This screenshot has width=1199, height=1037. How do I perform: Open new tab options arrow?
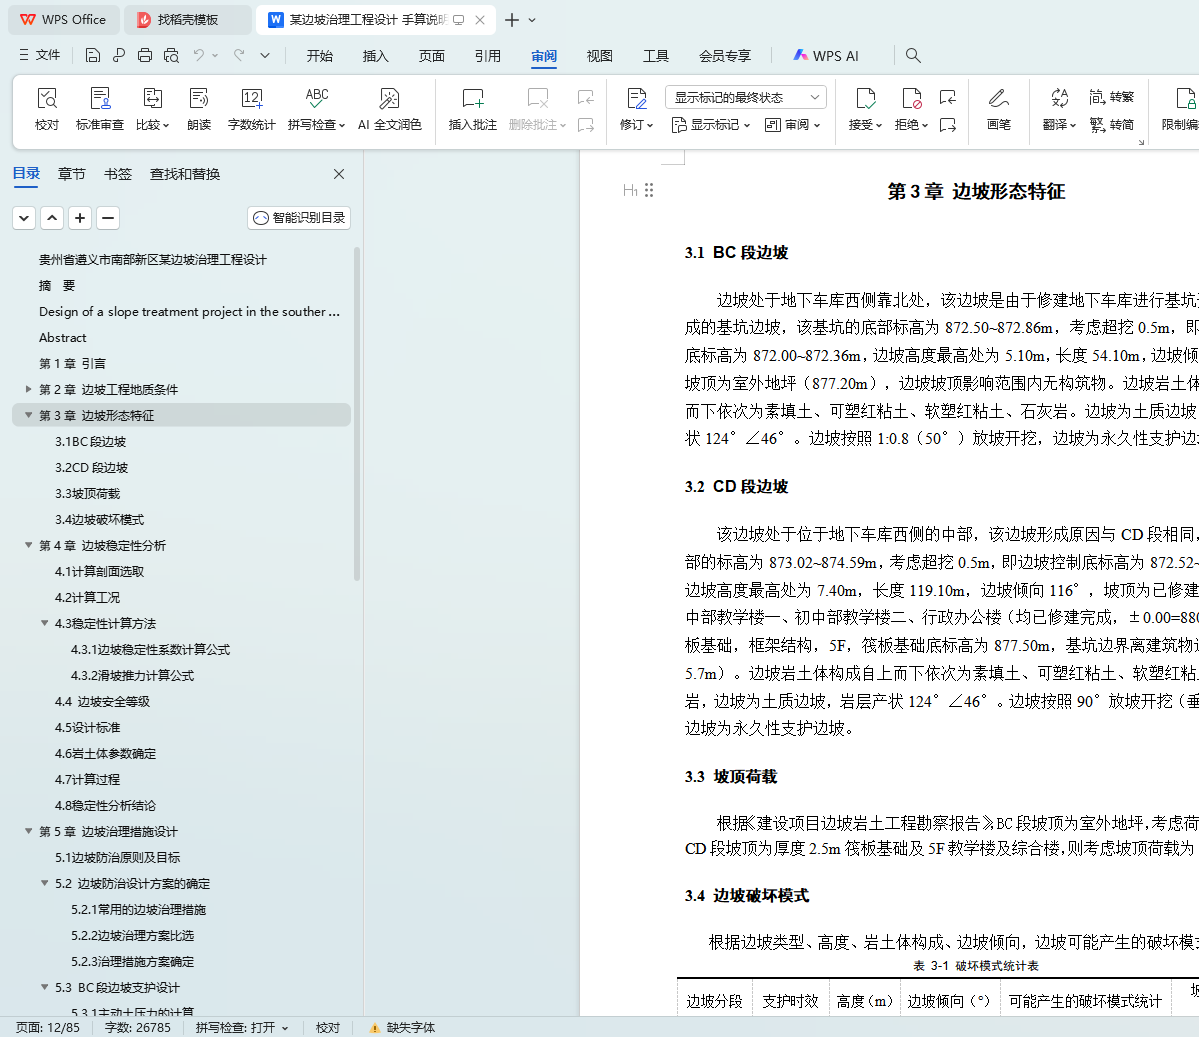(532, 20)
